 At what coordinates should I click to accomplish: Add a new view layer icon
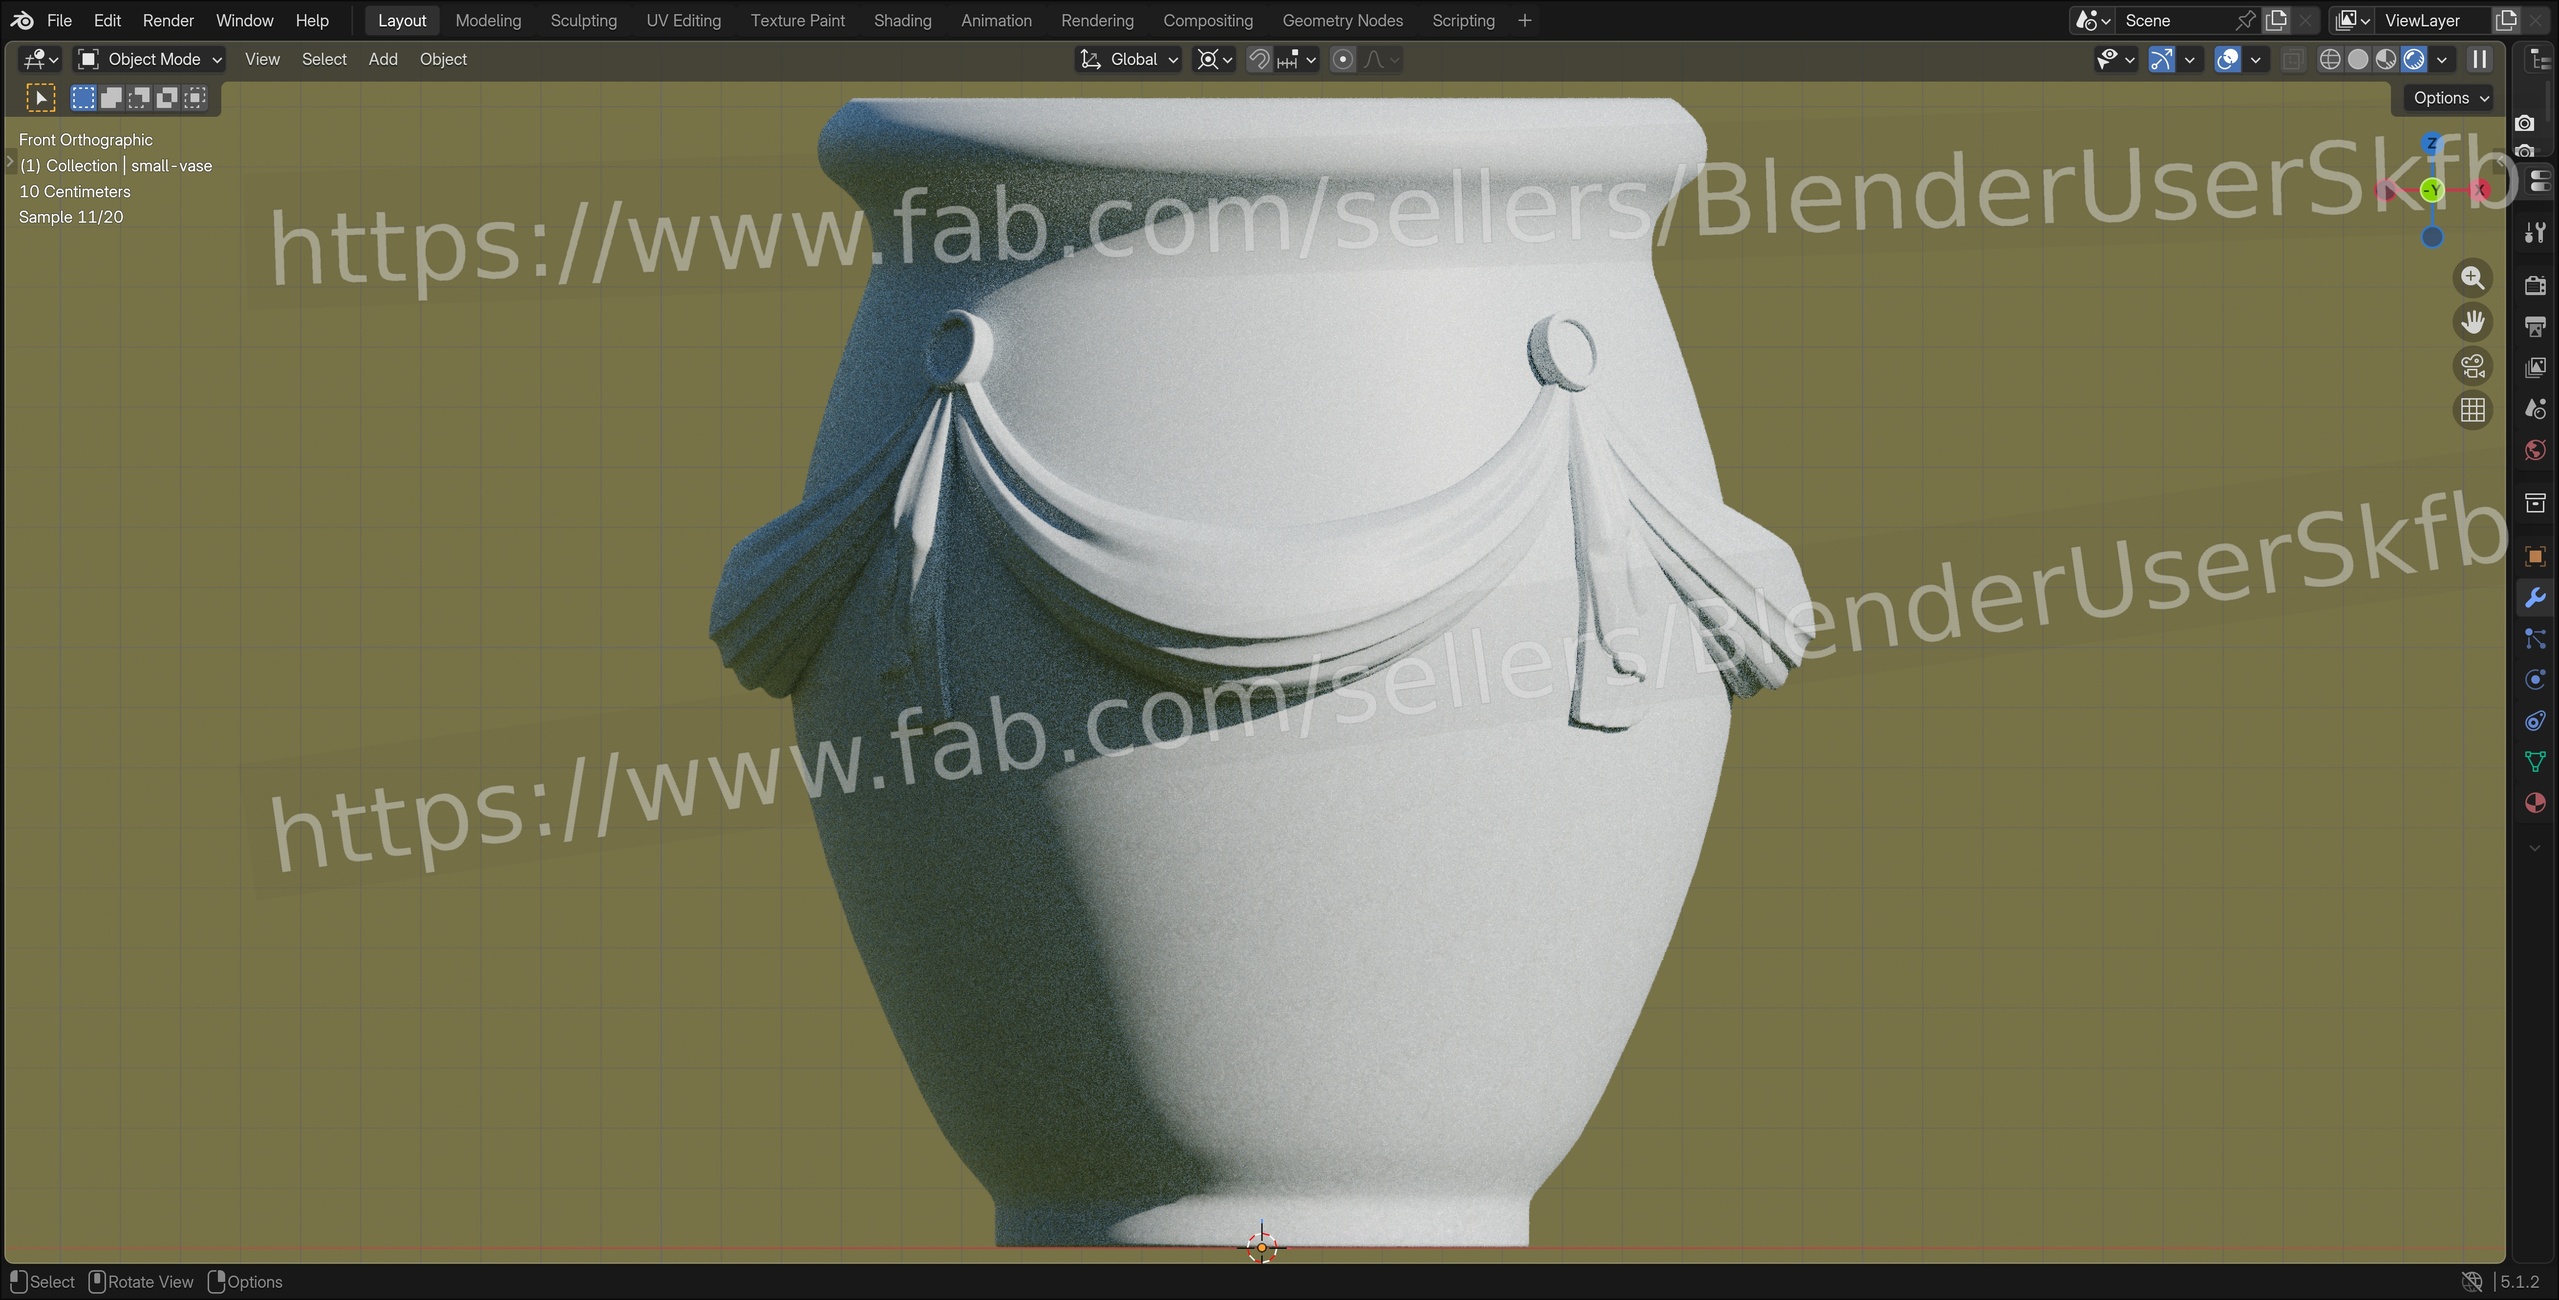(x=2506, y=20)
